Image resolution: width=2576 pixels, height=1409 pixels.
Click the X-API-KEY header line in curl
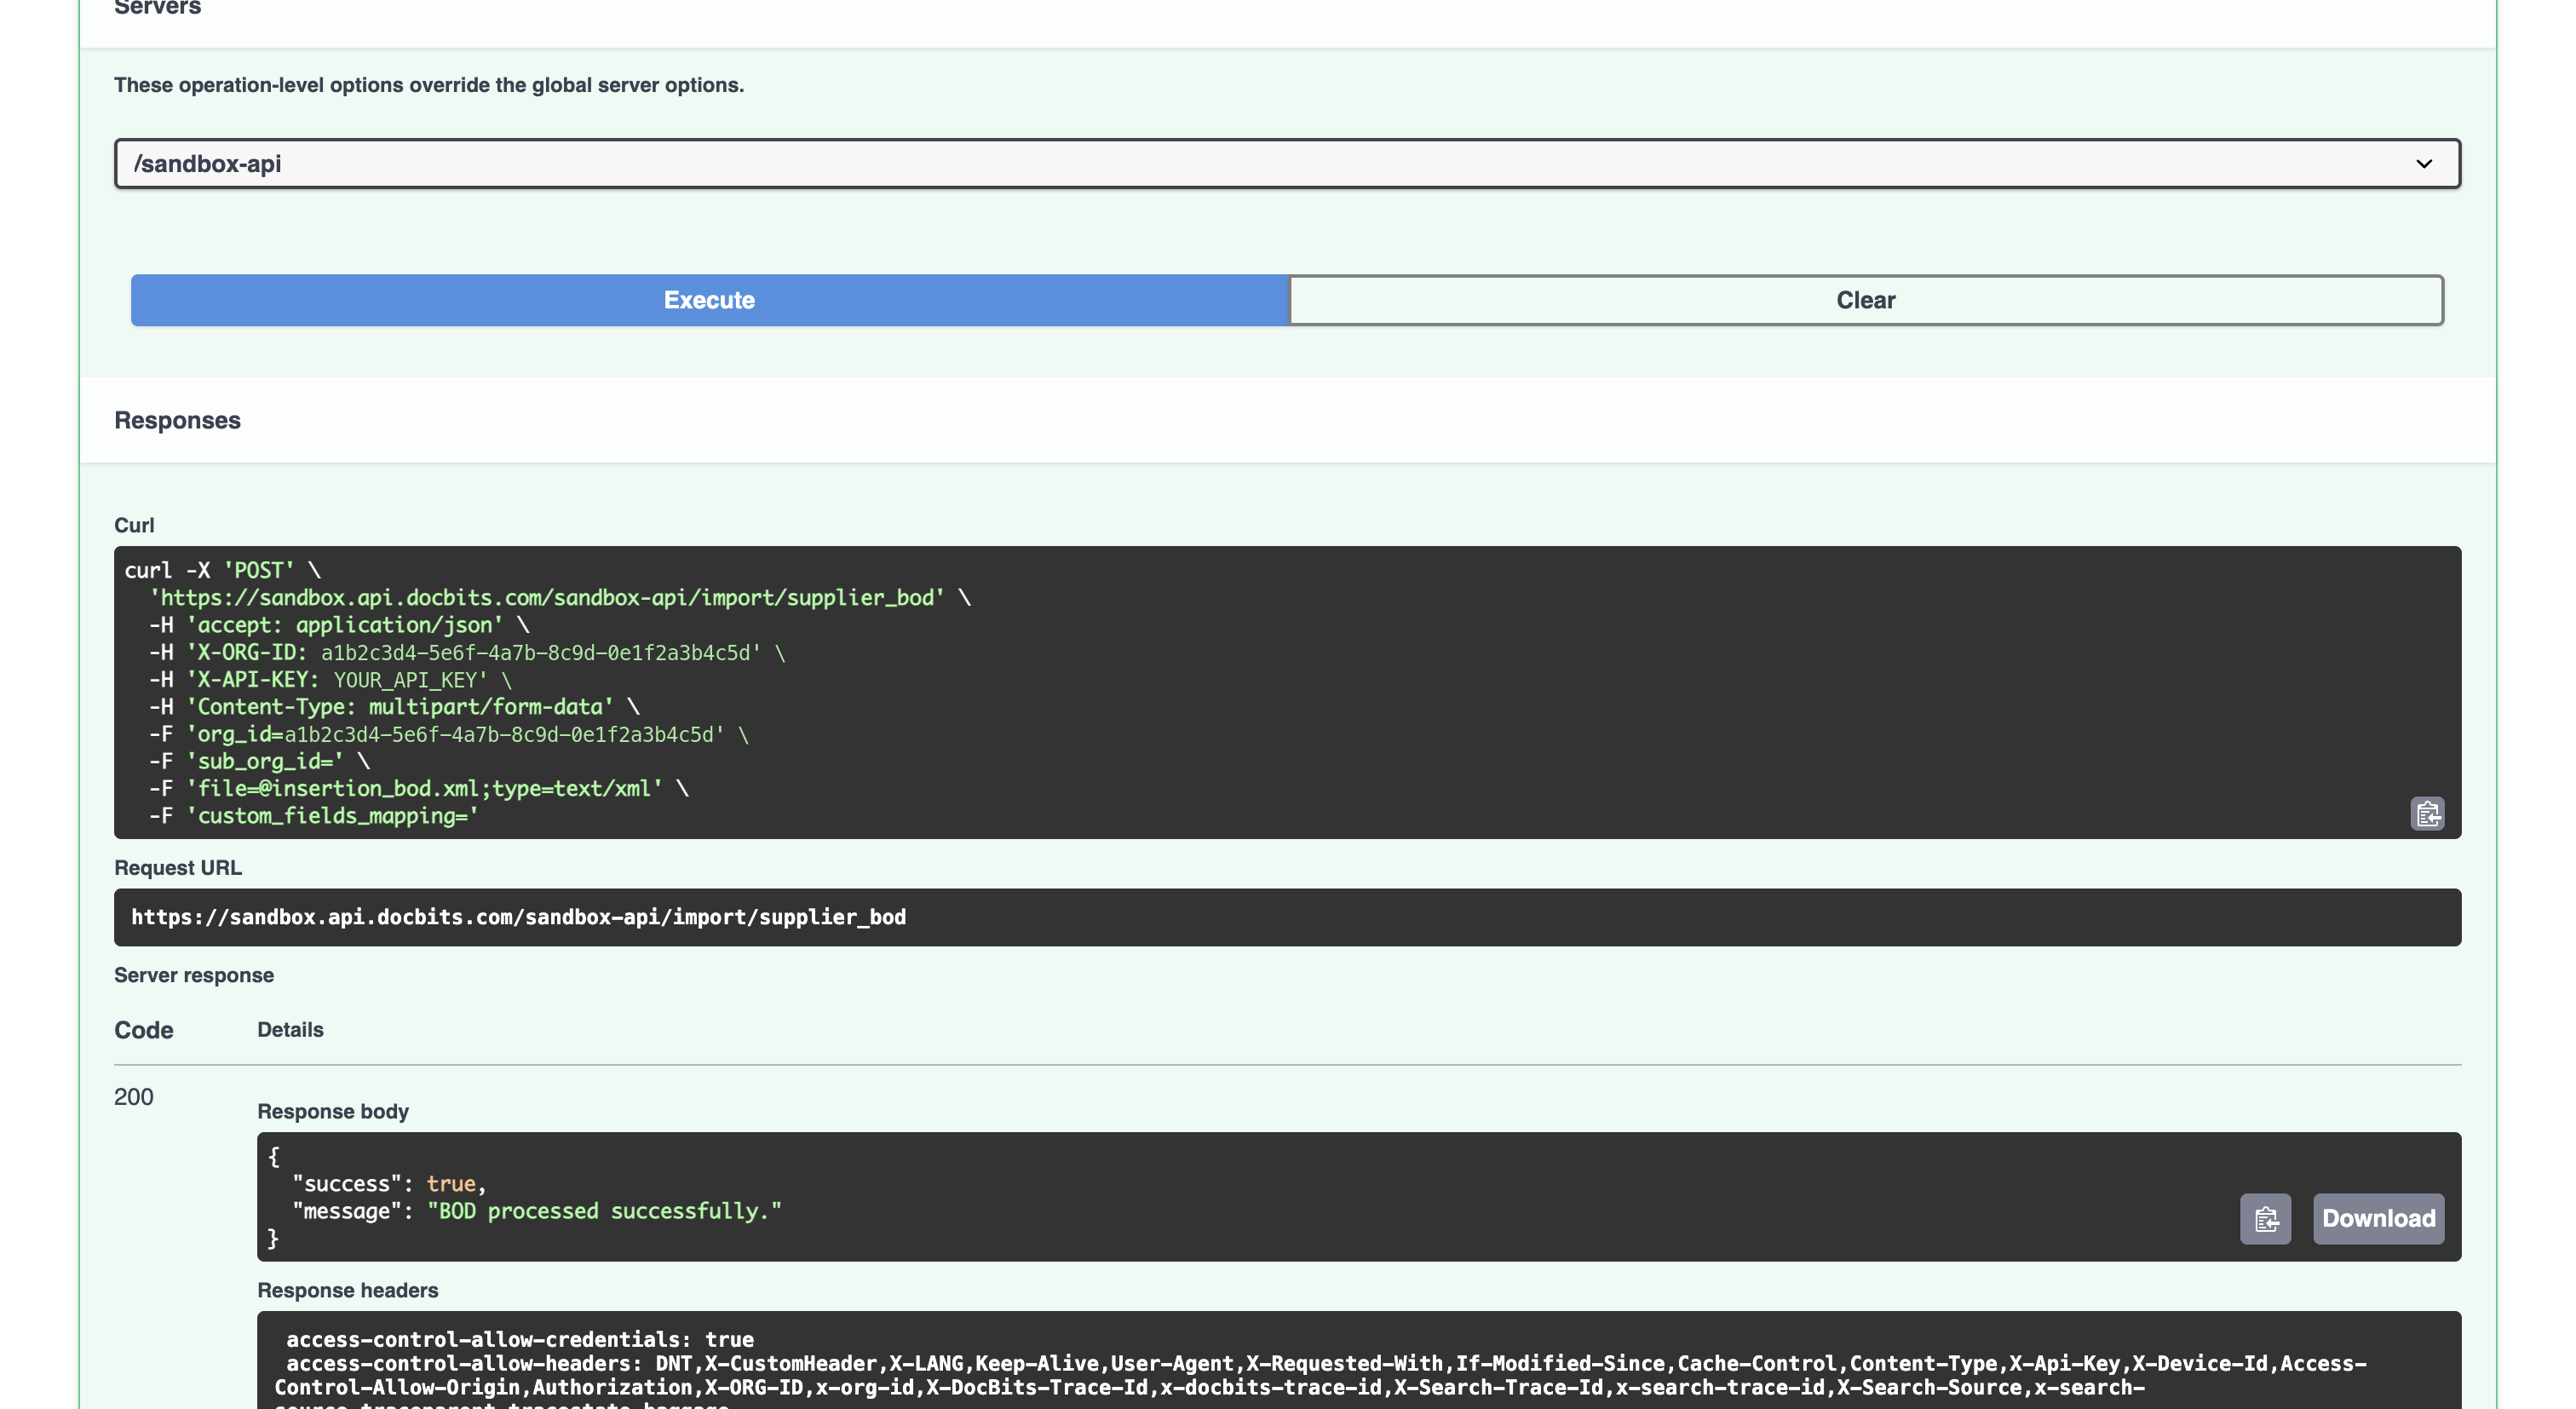click(331, 680)
